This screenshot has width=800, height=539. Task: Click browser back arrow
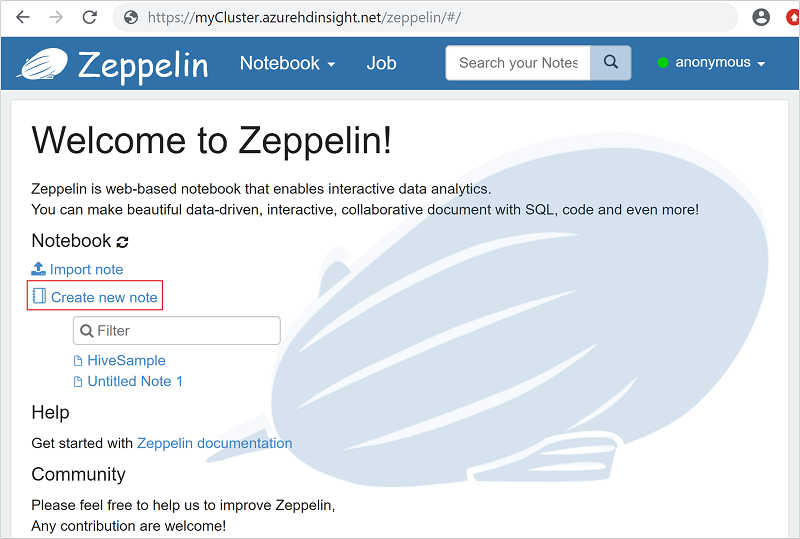(22, 17)
